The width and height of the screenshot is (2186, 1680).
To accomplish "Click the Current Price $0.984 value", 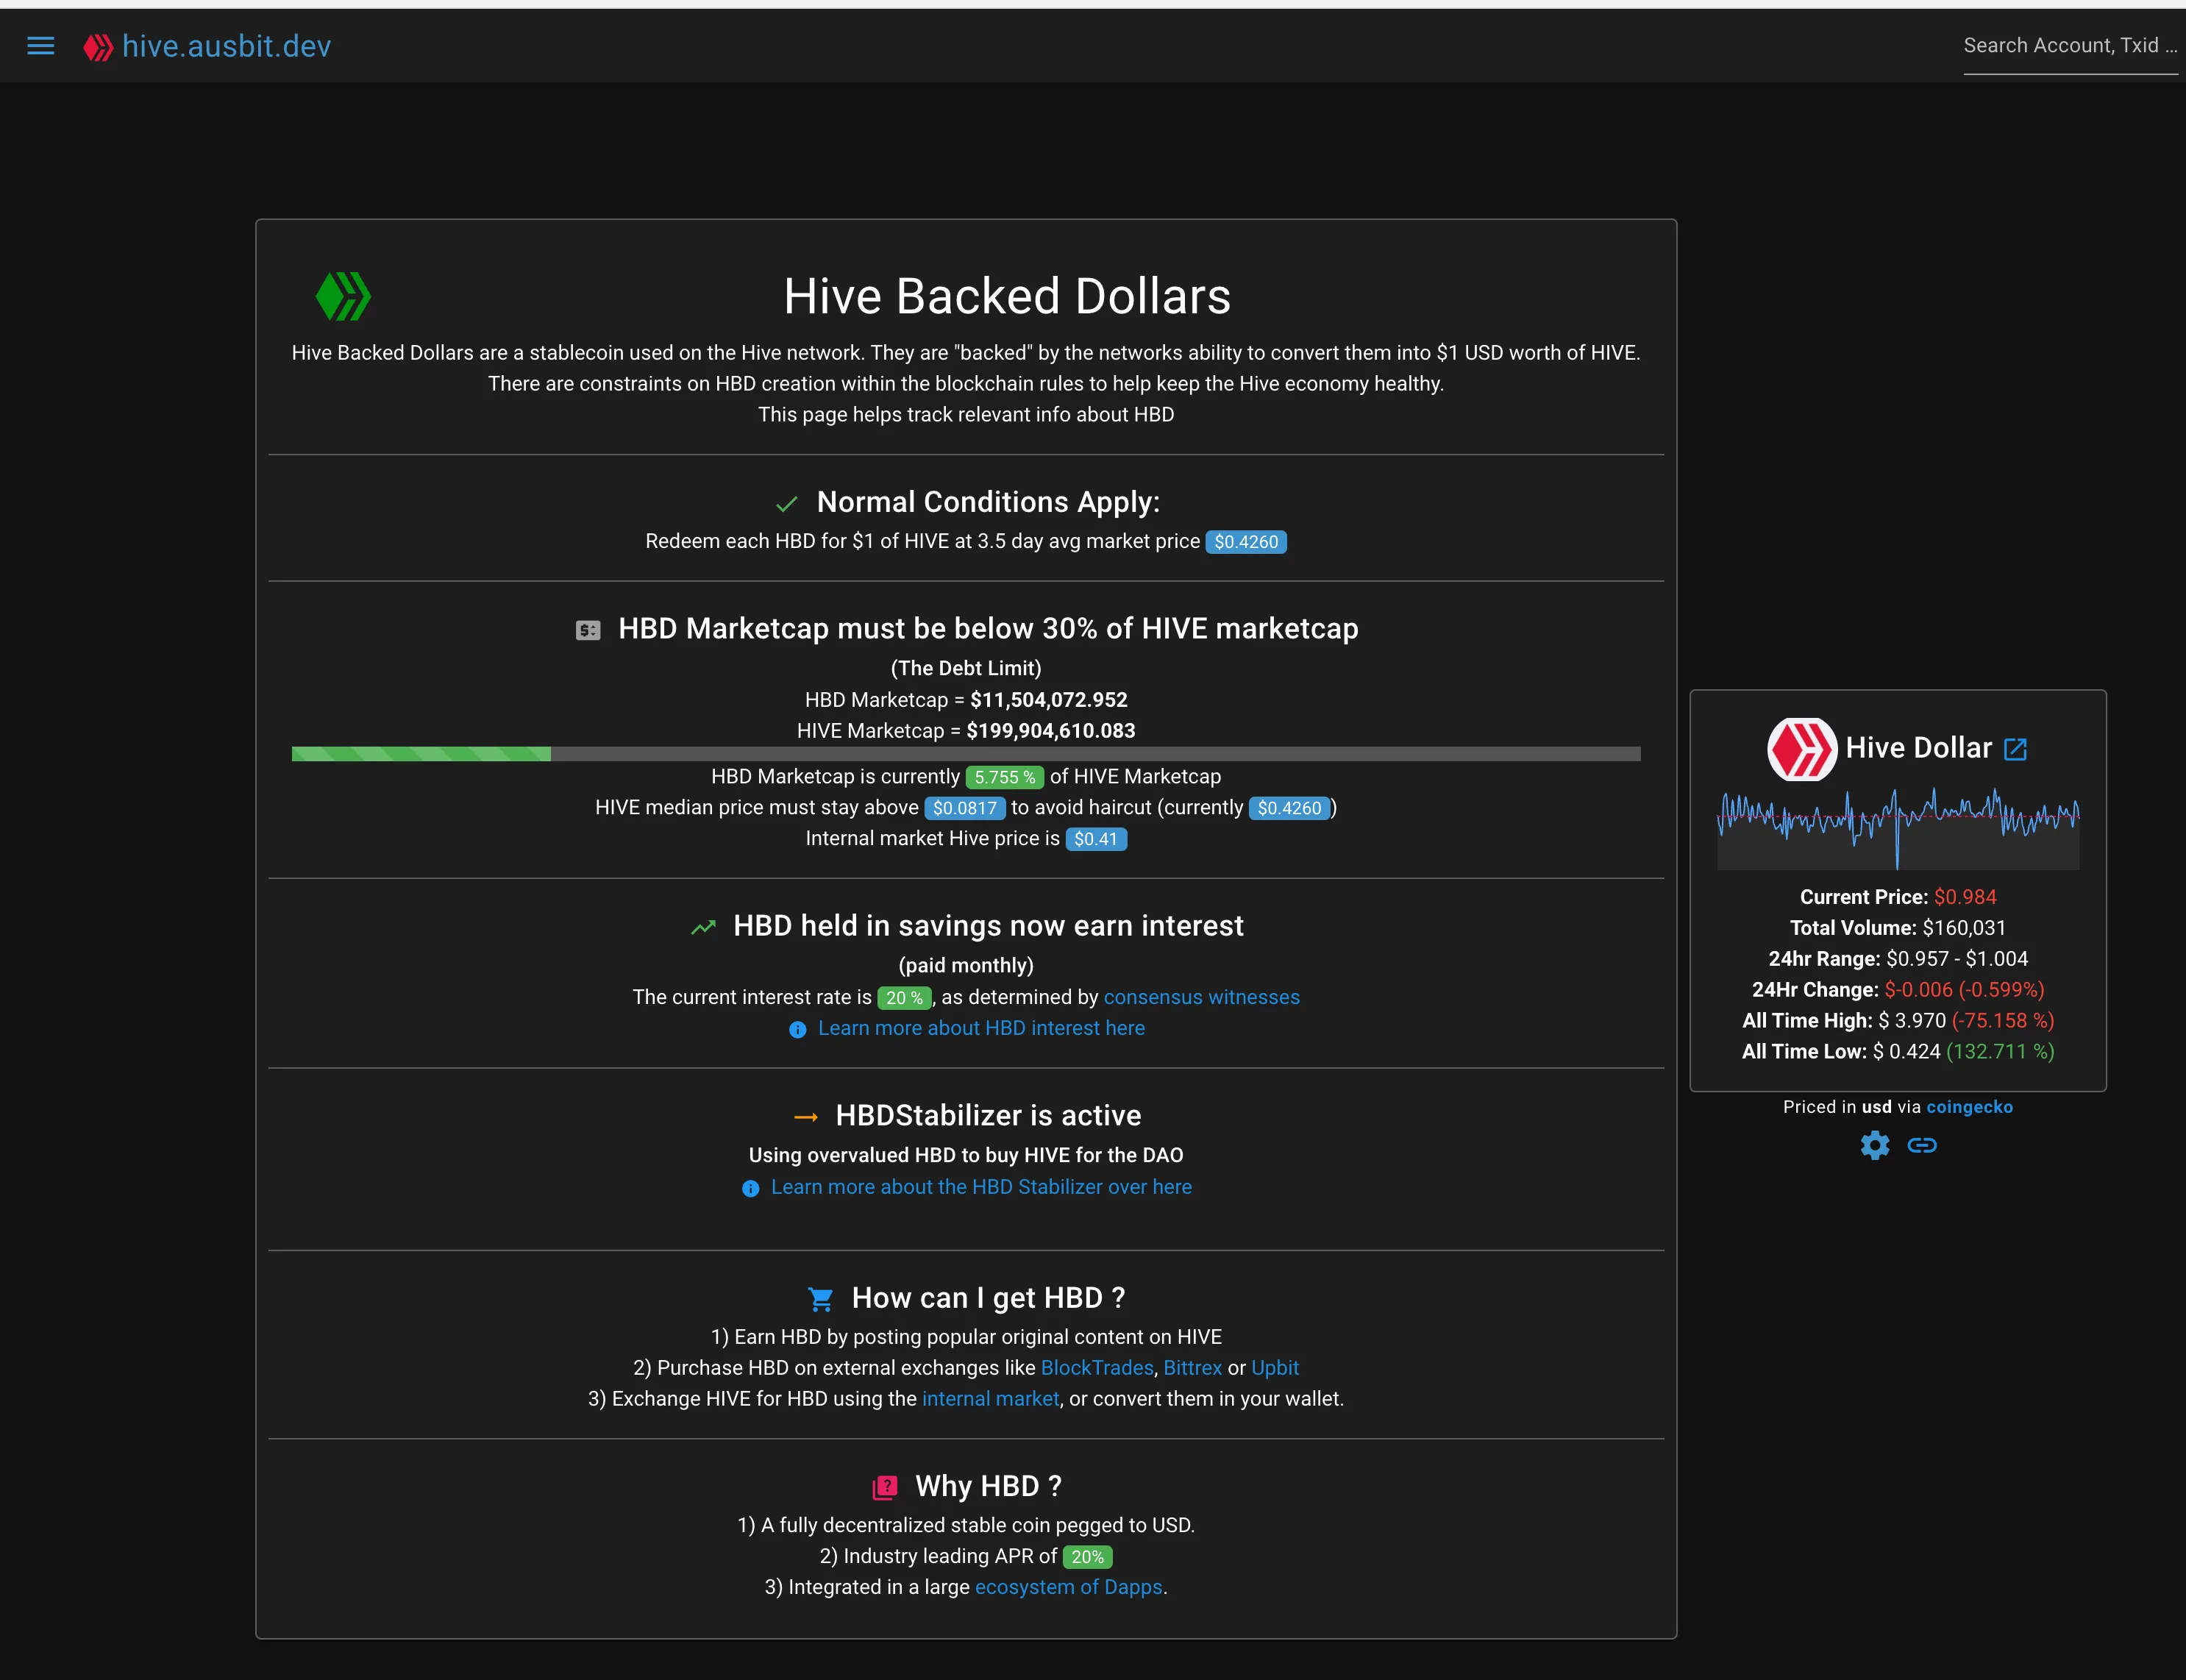I will 1965,897.
